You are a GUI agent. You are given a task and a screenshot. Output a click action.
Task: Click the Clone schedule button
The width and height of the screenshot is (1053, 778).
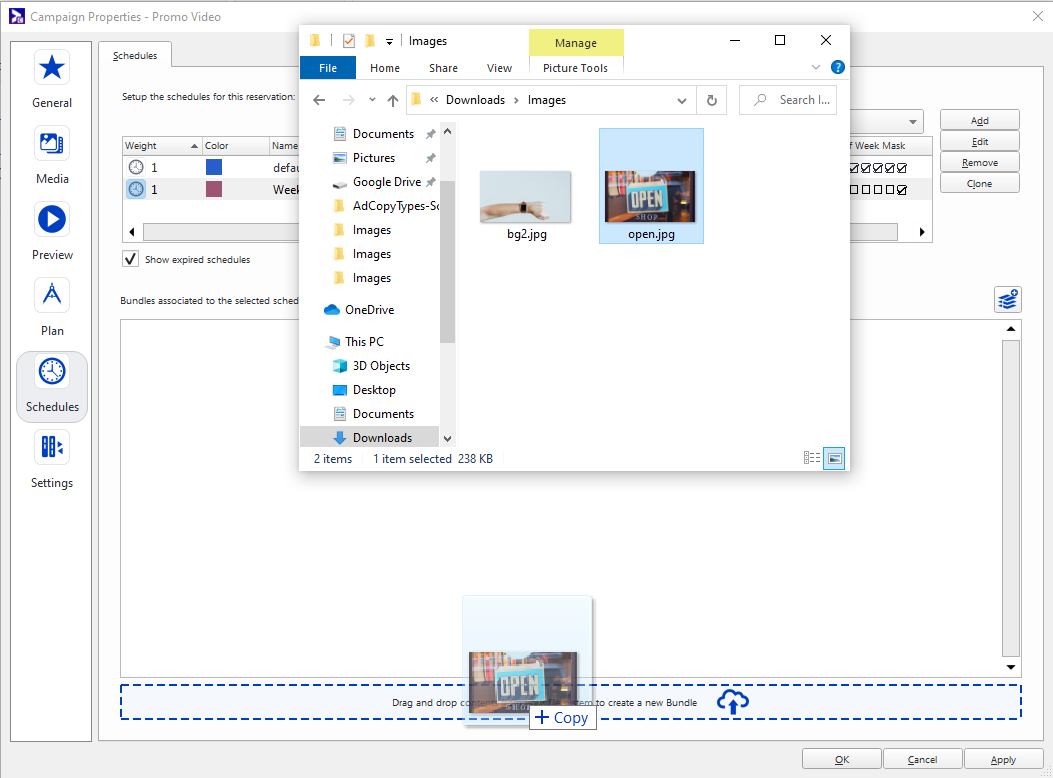click(979, 184)
